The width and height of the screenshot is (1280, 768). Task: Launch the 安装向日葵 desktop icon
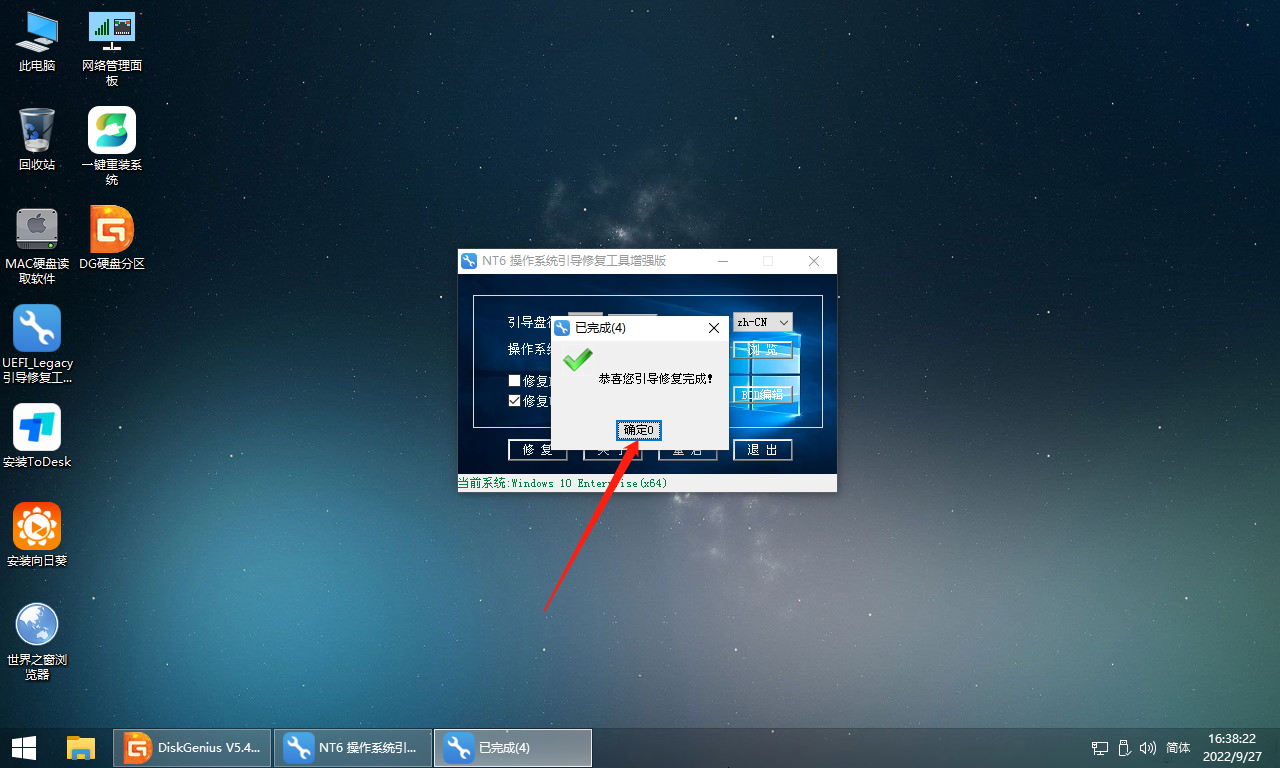point(37,534)
